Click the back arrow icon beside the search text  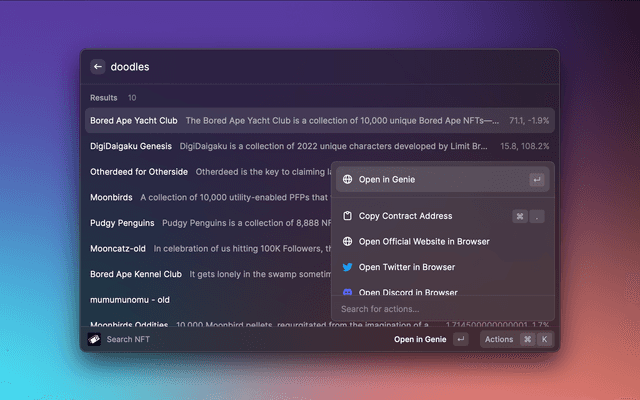[x=98, y=67]
